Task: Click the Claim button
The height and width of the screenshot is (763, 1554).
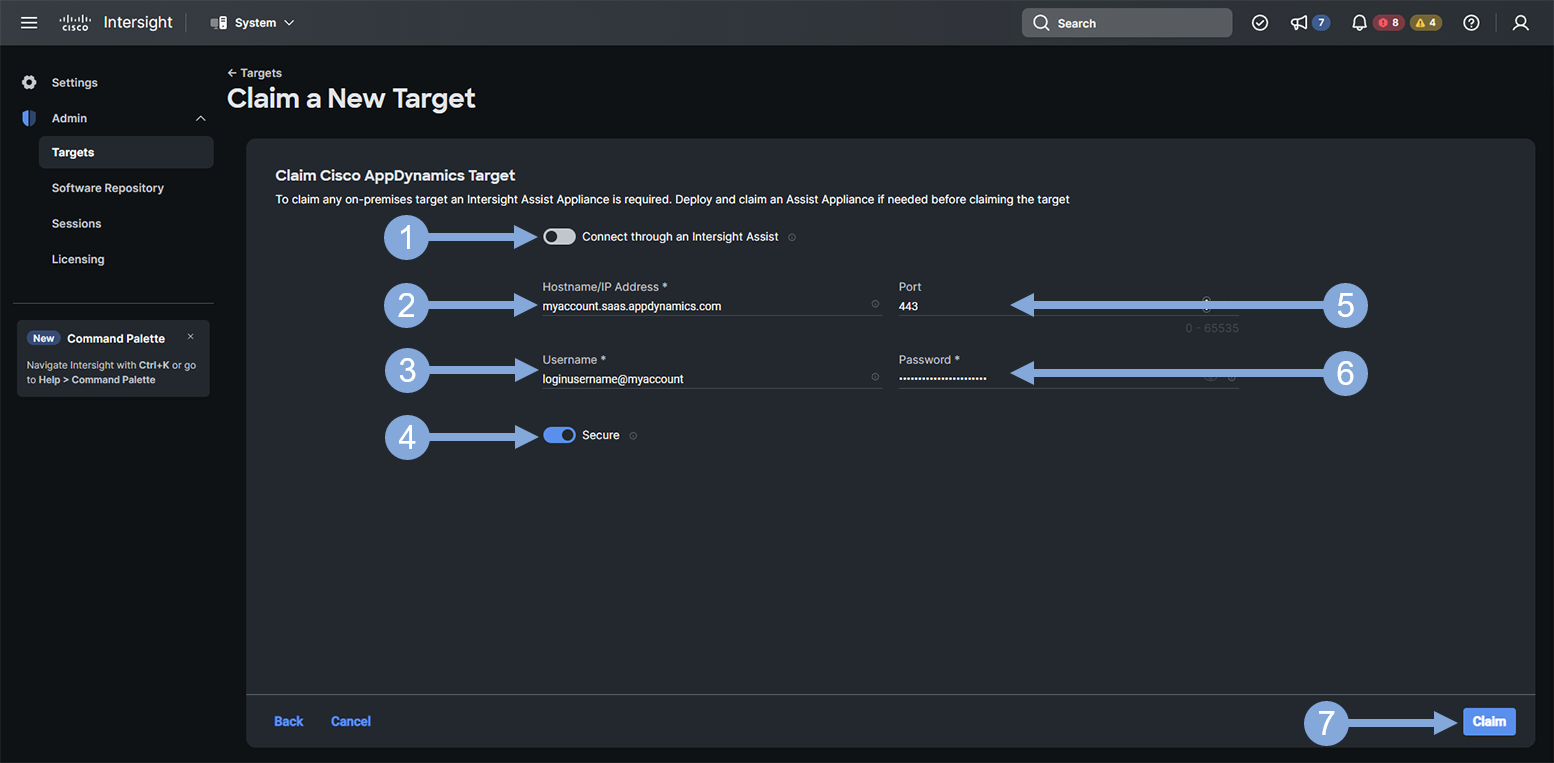Action: coord(1489,721)
